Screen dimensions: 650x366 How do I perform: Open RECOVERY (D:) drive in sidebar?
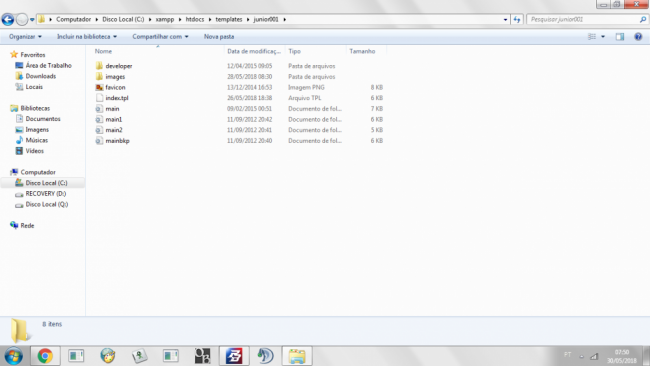click(46, 194)
